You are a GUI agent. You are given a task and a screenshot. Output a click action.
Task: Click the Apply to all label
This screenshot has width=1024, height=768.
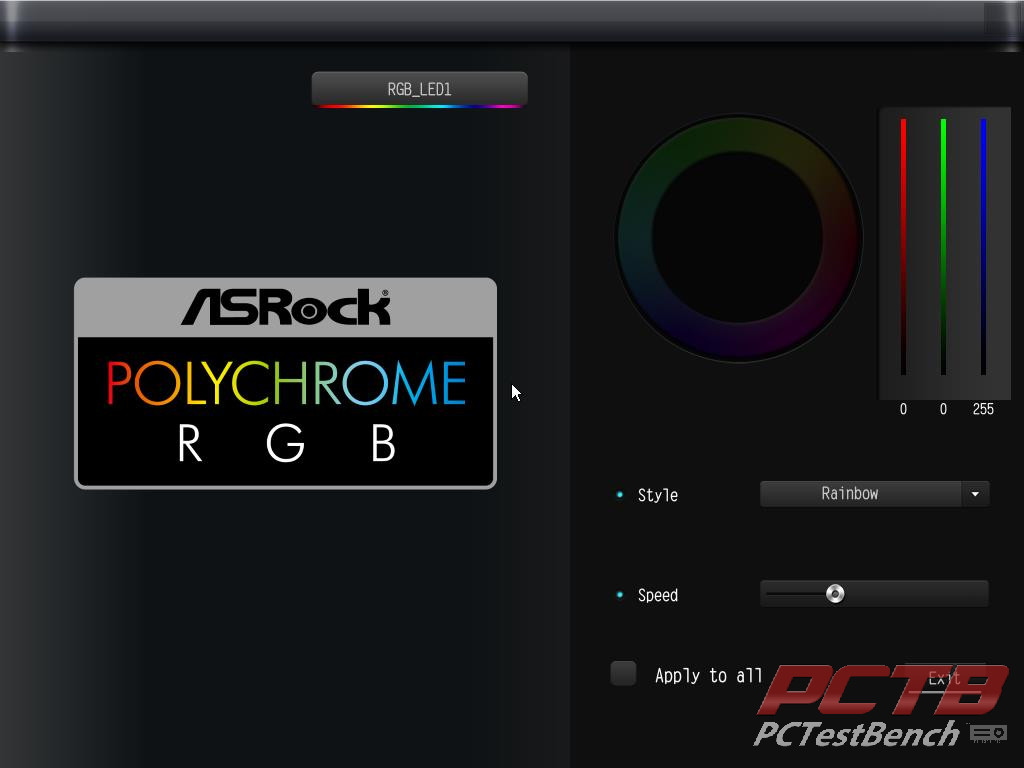click(709, 675)
